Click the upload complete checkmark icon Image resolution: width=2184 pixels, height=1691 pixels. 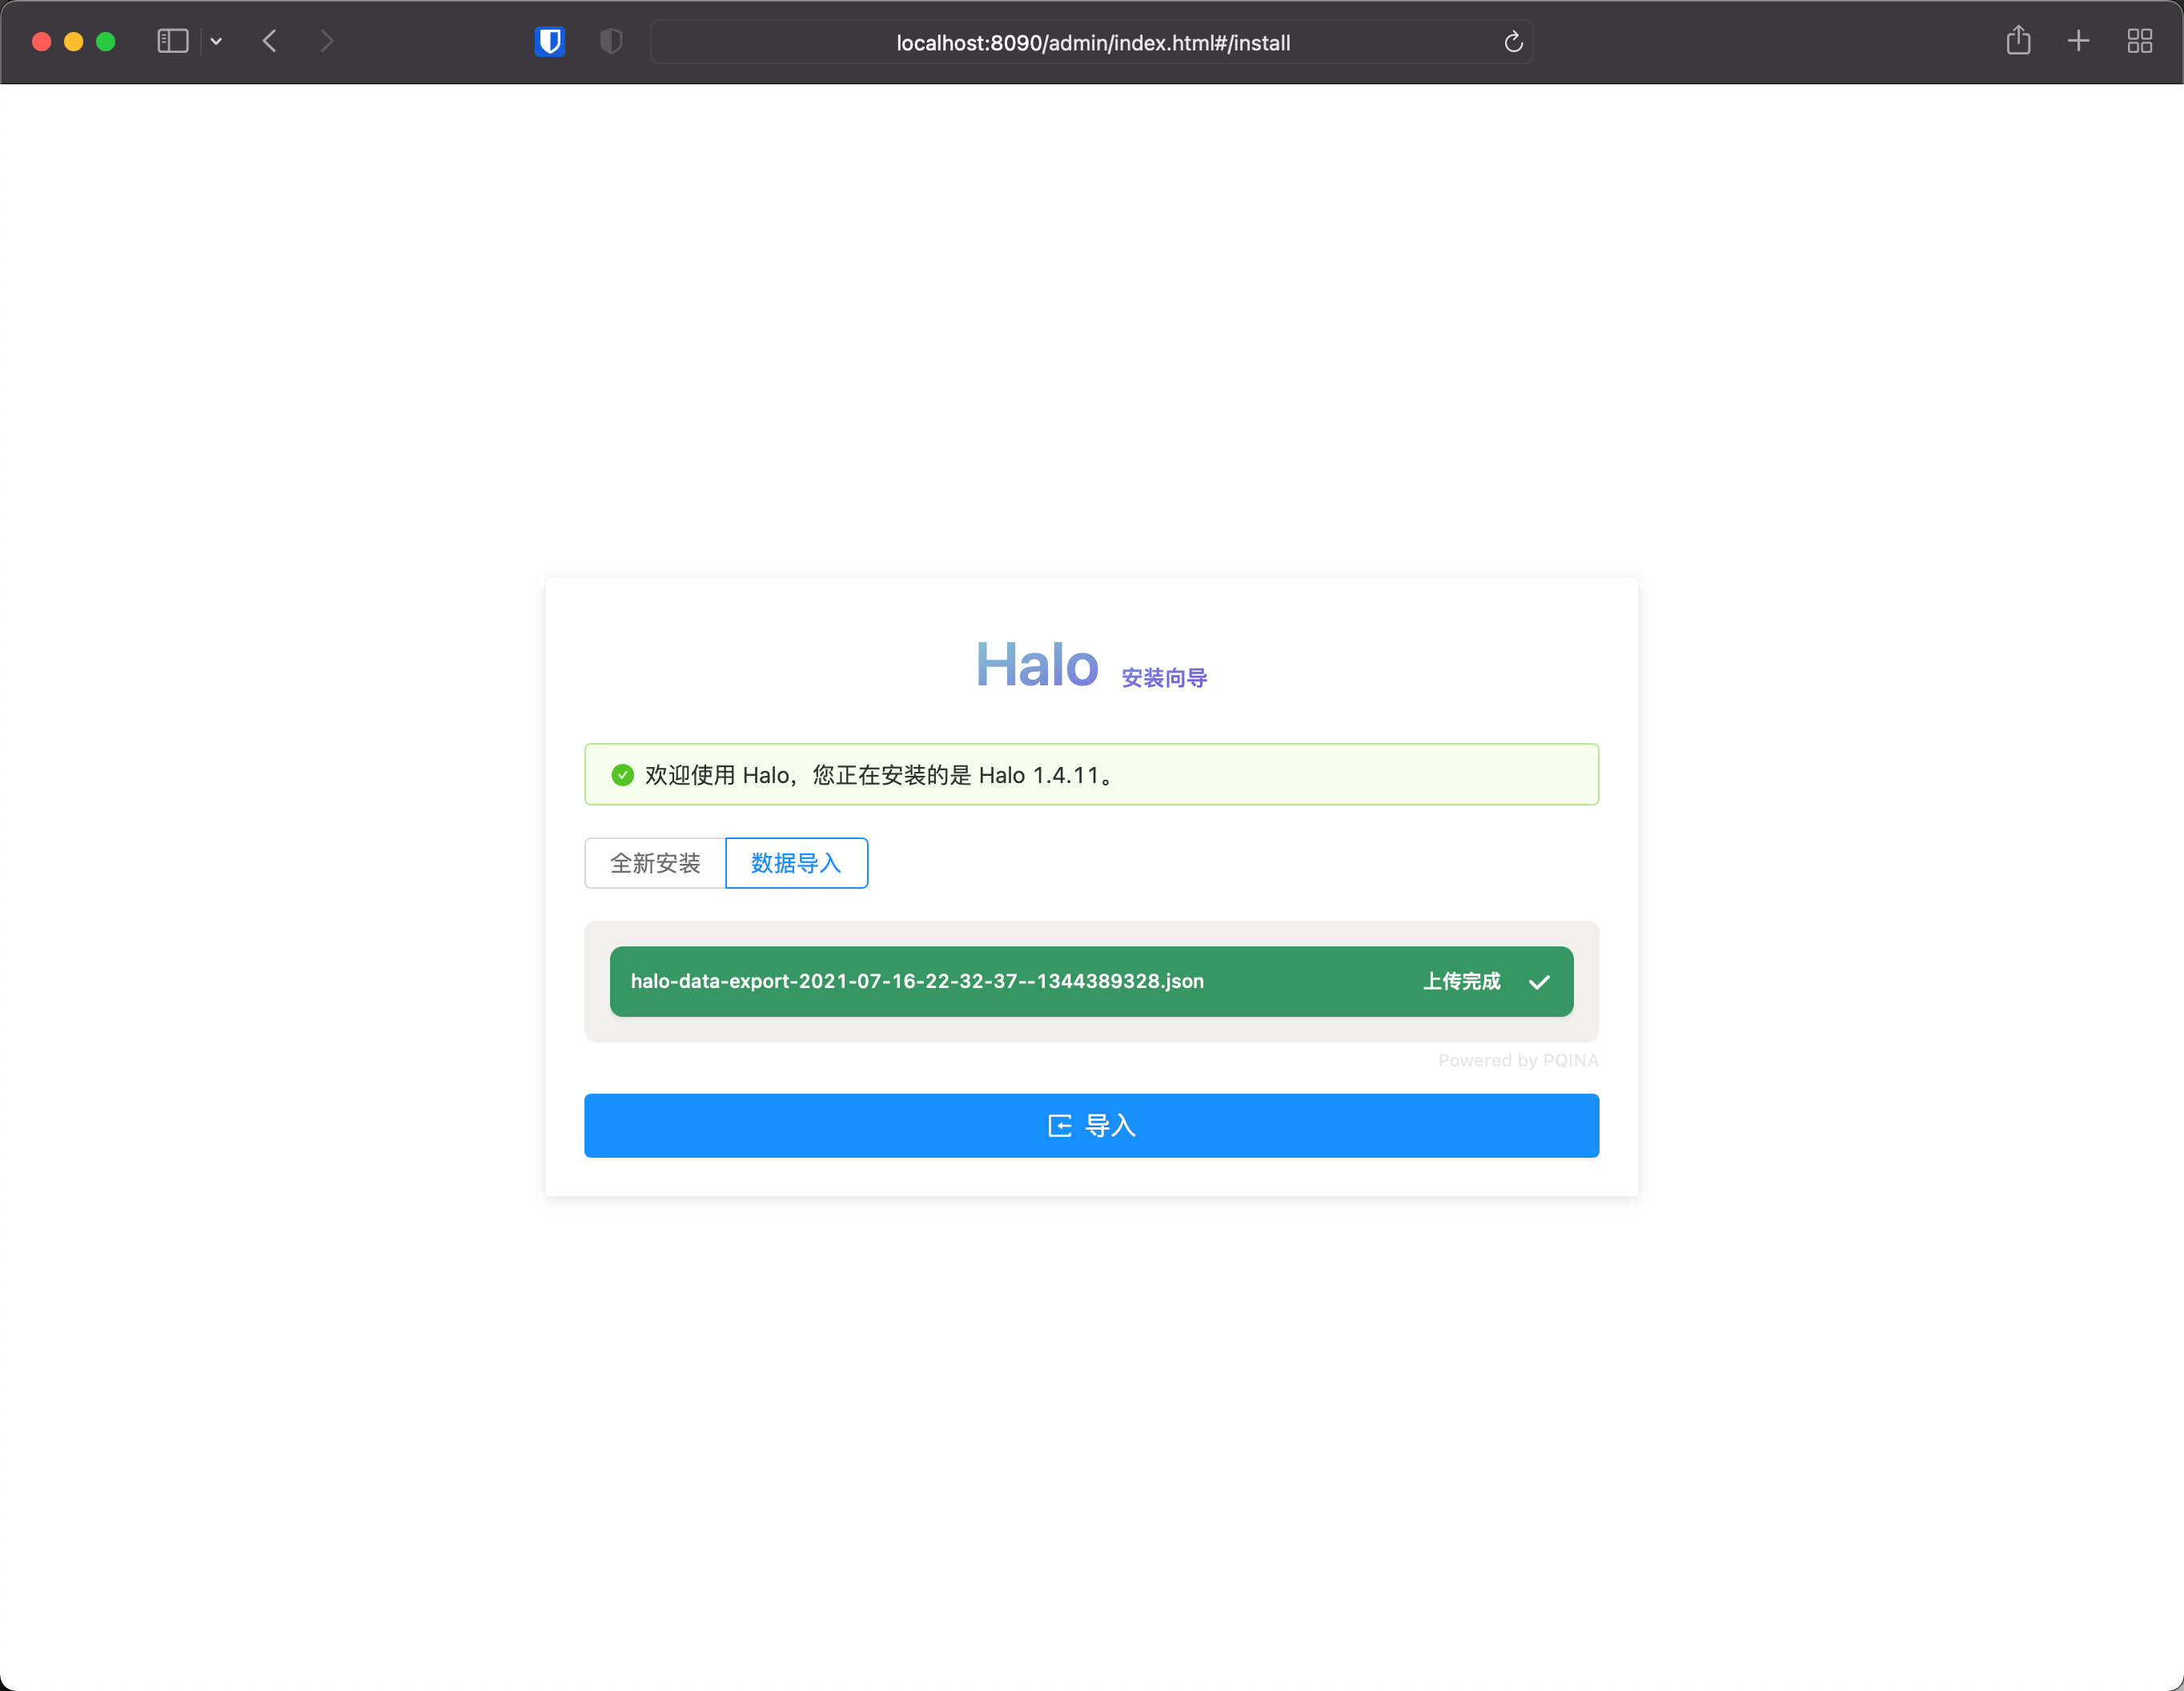point(1539,982)
